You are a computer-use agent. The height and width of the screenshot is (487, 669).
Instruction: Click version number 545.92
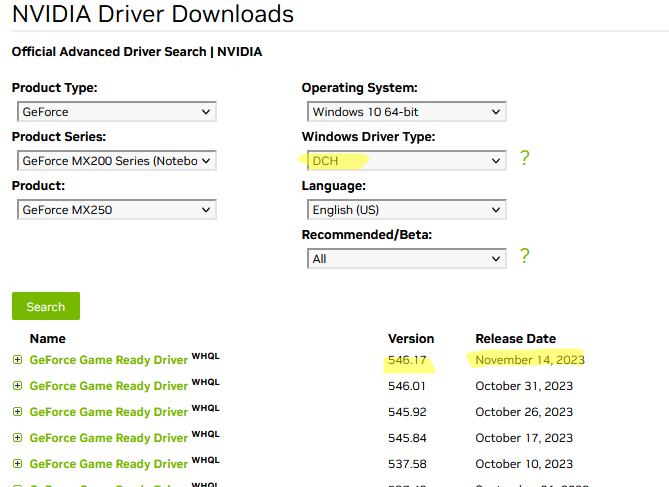407,412
